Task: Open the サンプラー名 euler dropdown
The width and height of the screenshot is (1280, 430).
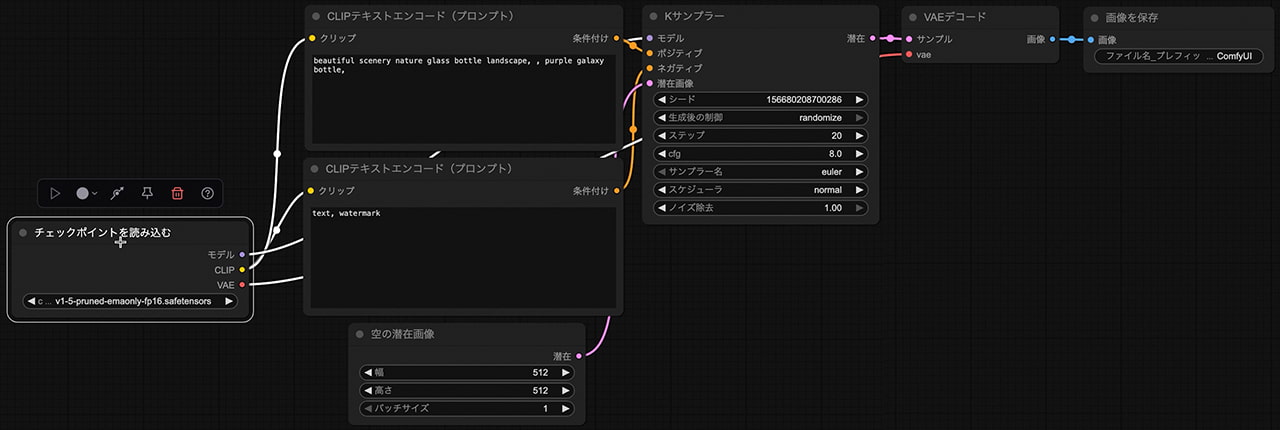Action: tap(760, 172)
